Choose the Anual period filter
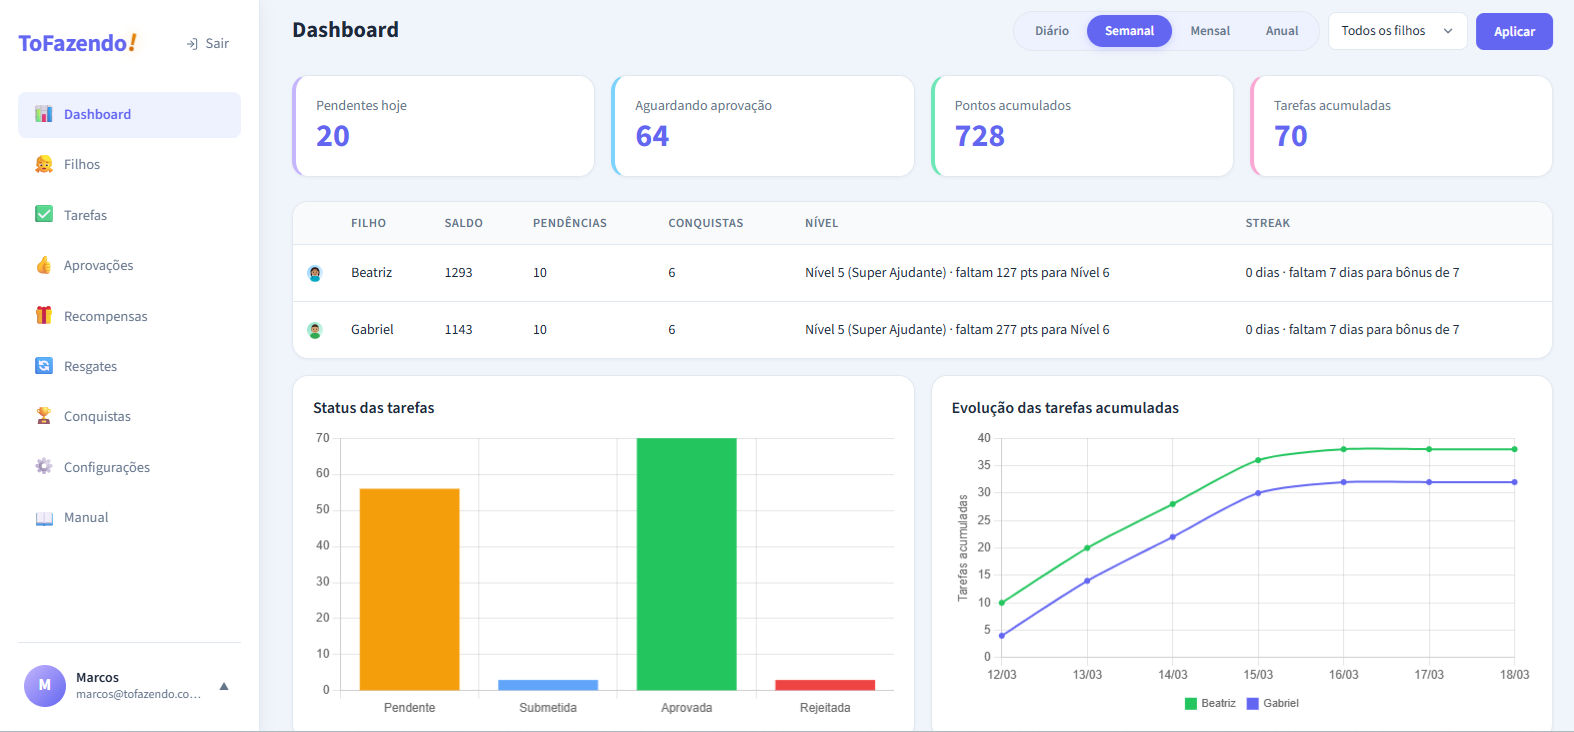This screenshot has height=732, width=1574. coord(1281,31)
